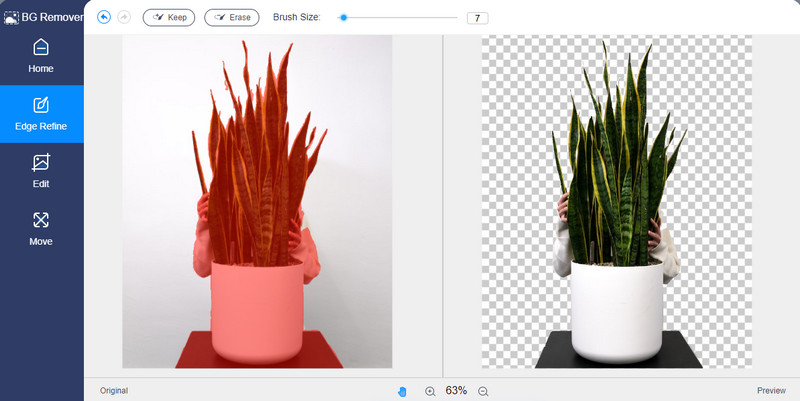Click the undo arrow icon
This screenshot has height=401, width=800.
104,17
